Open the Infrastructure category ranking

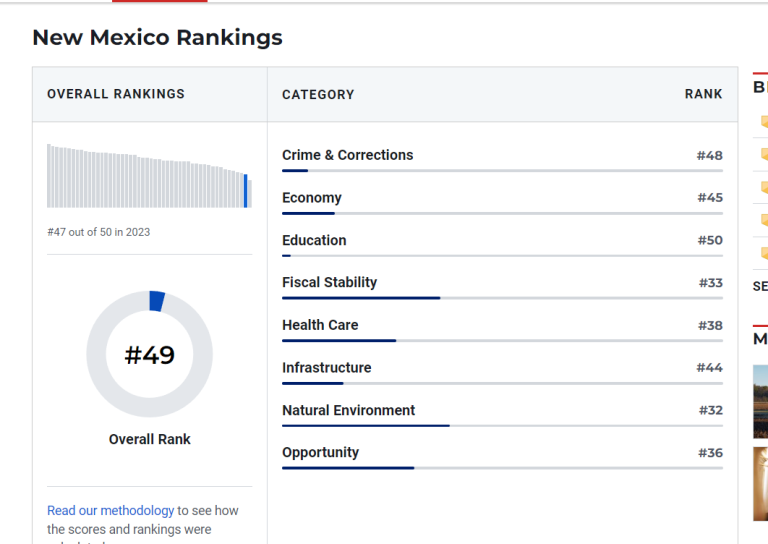point(326,368)
